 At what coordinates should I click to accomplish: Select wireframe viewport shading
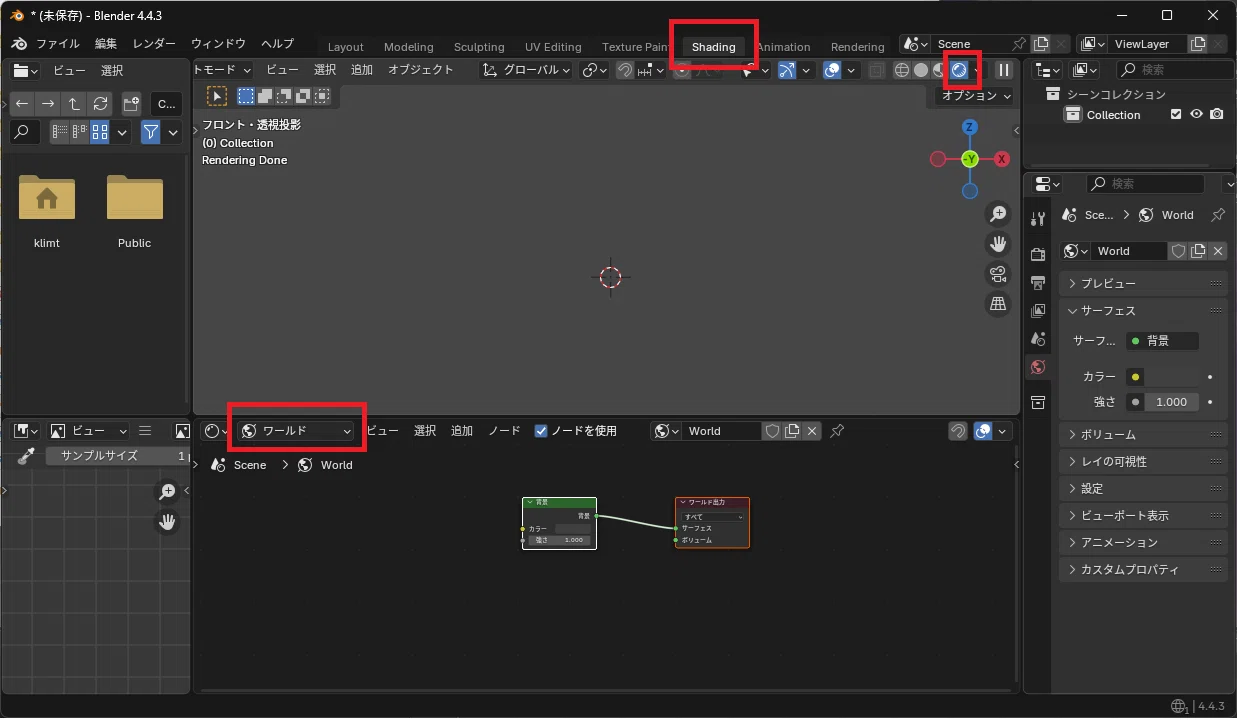coord(901,70)
